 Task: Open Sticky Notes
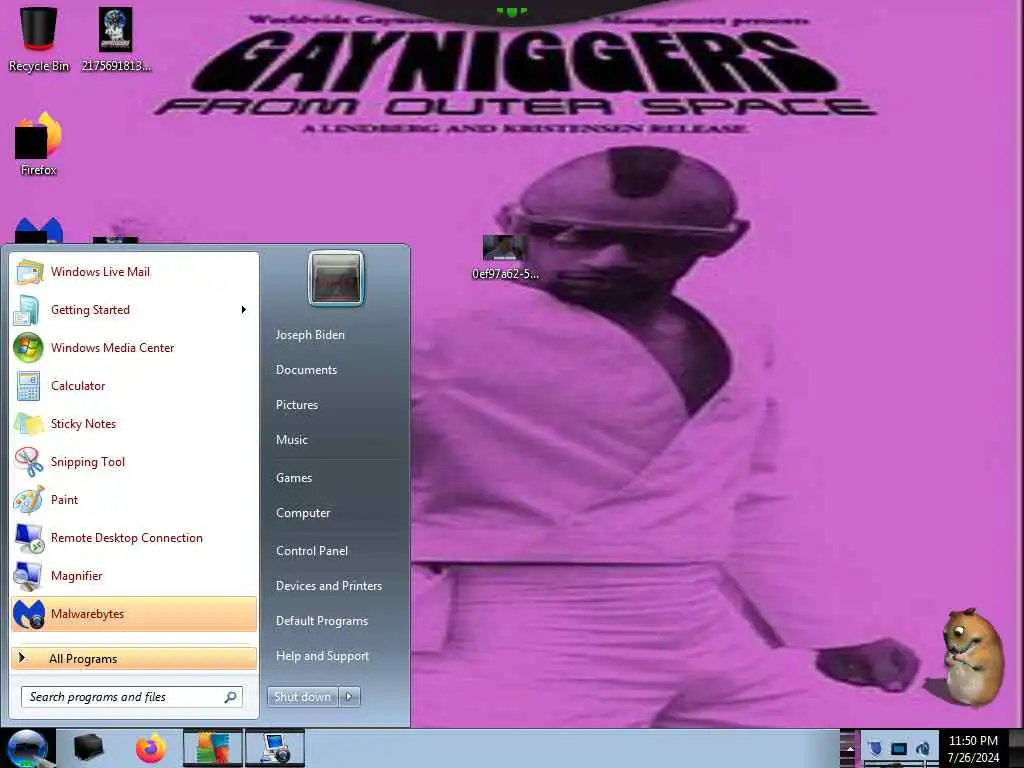pos(134,423)
